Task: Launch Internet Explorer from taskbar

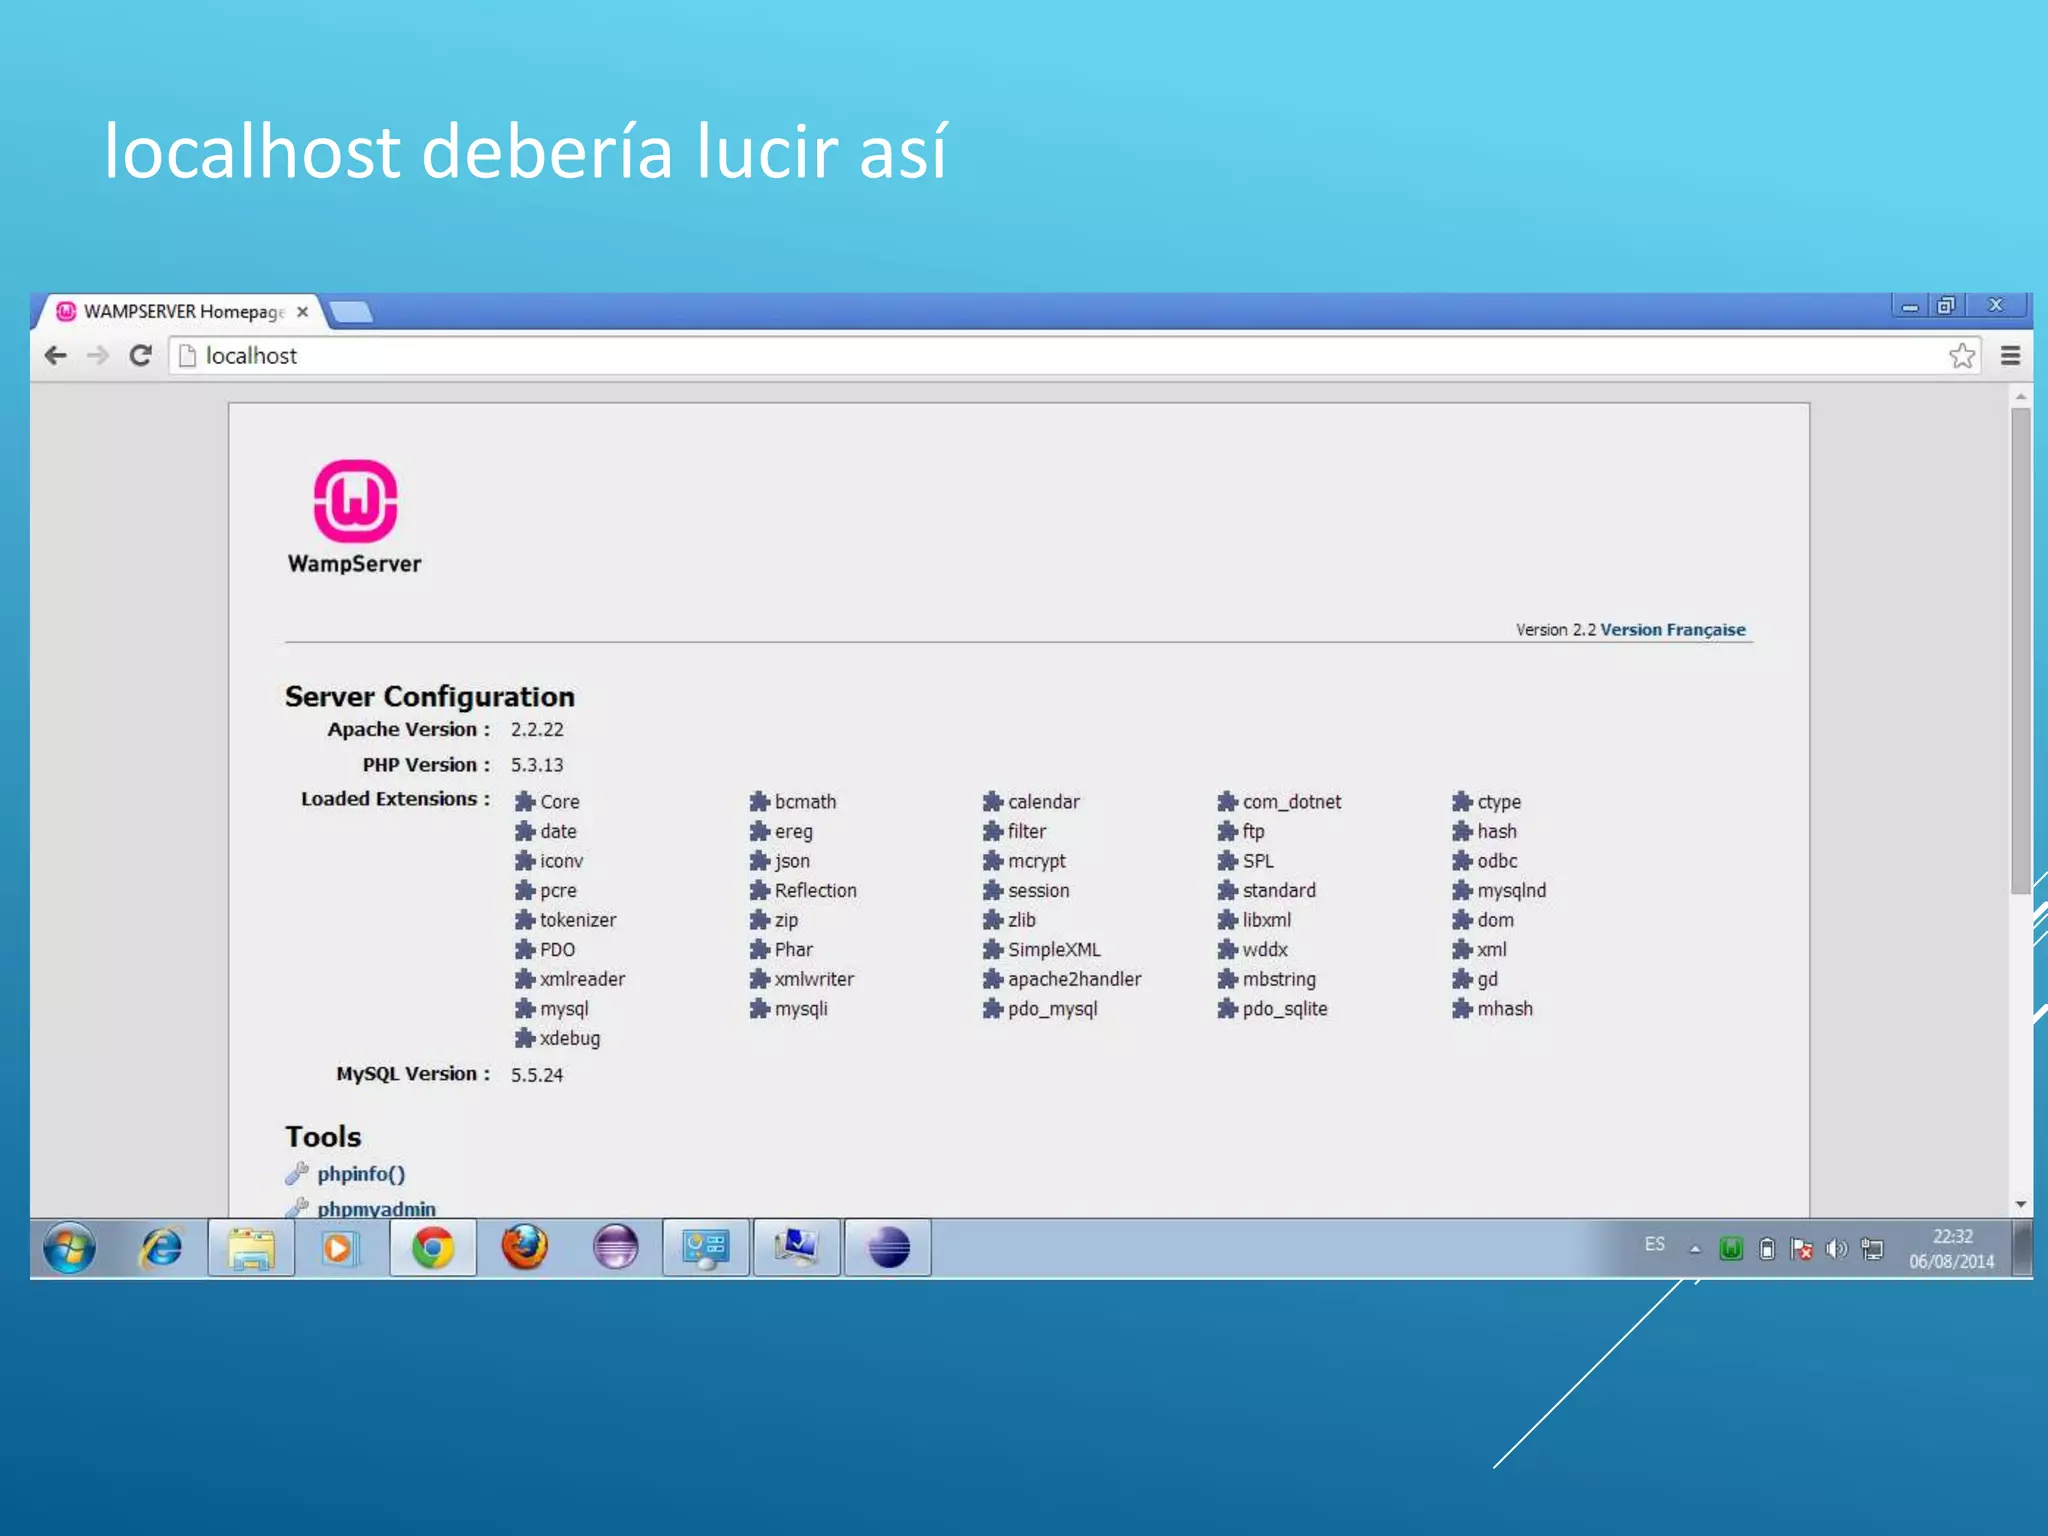Action: 161,1248
